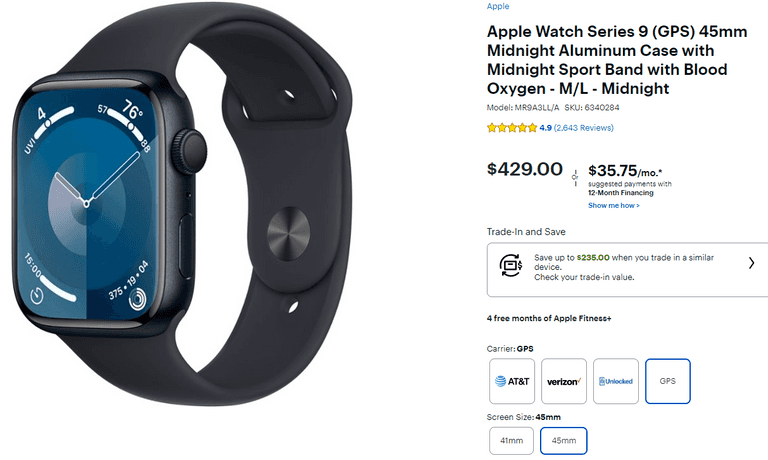Click the five-star rating icons

[x=512, y=128]
